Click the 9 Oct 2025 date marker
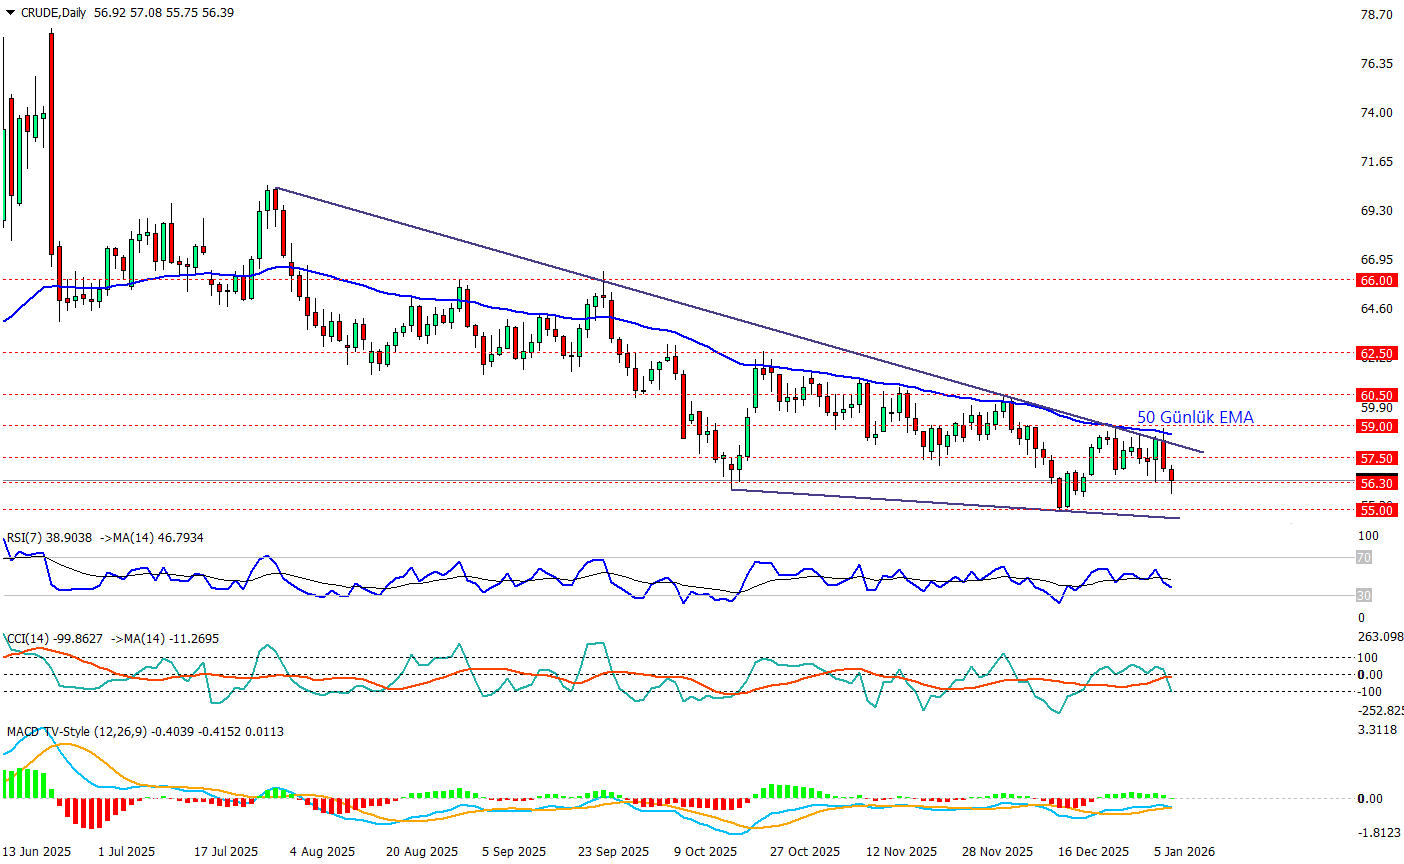Viewport: 1404px width, 864px height. click(x=705, y=851)
